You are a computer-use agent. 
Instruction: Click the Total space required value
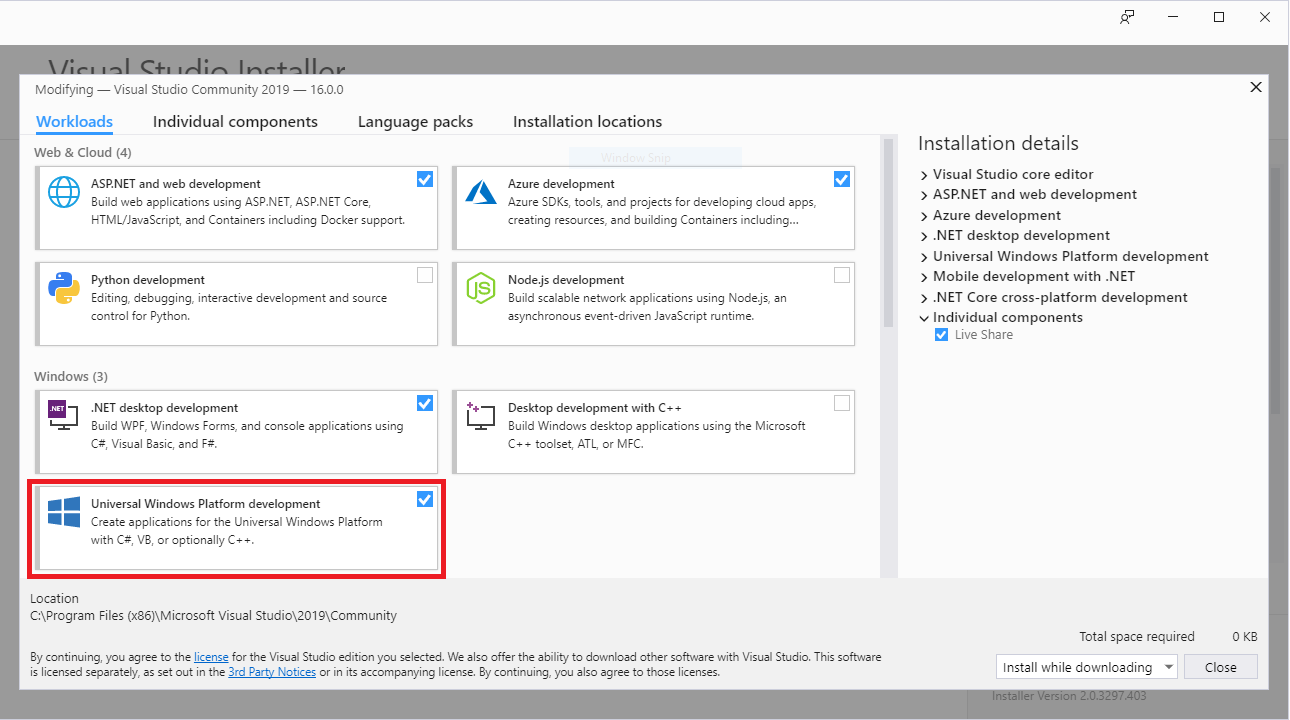(1245, 637)
